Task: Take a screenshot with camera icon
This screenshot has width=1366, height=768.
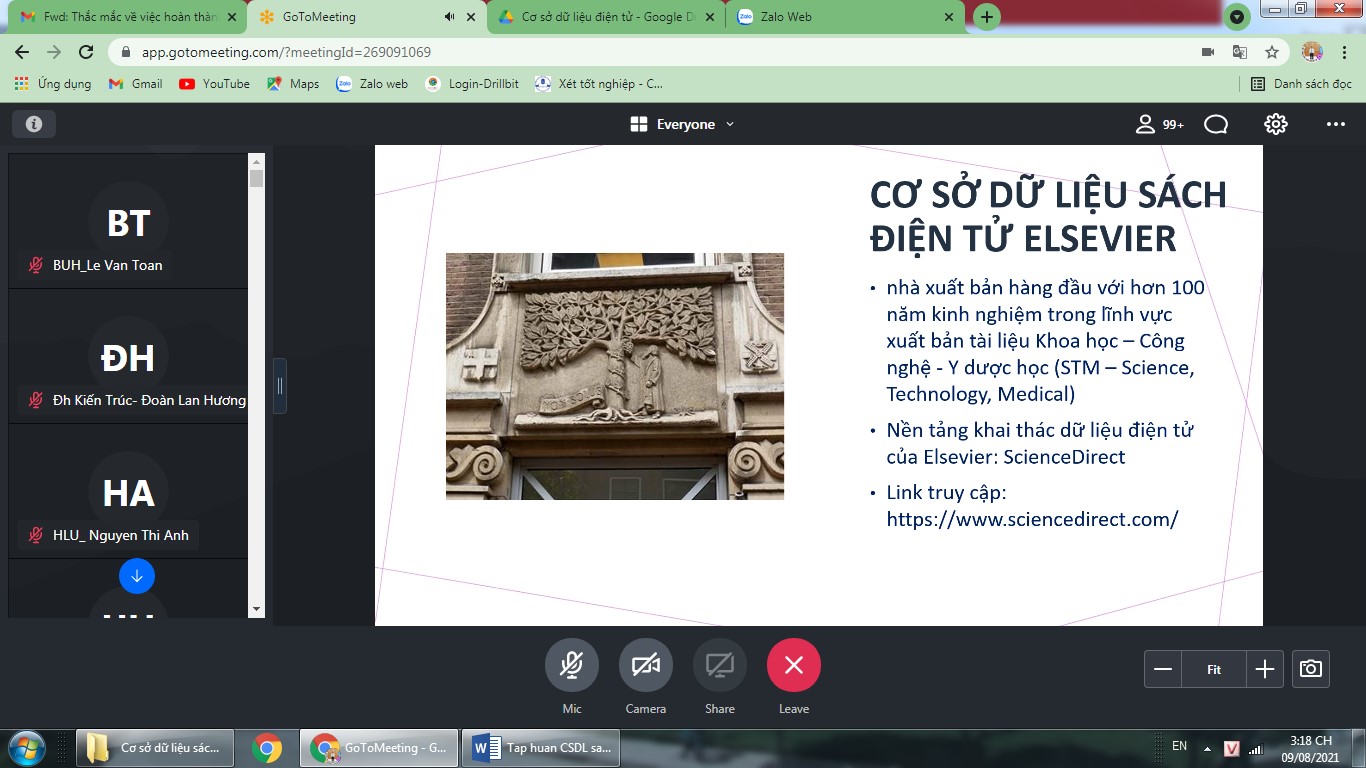Action: pos(1311,669)
